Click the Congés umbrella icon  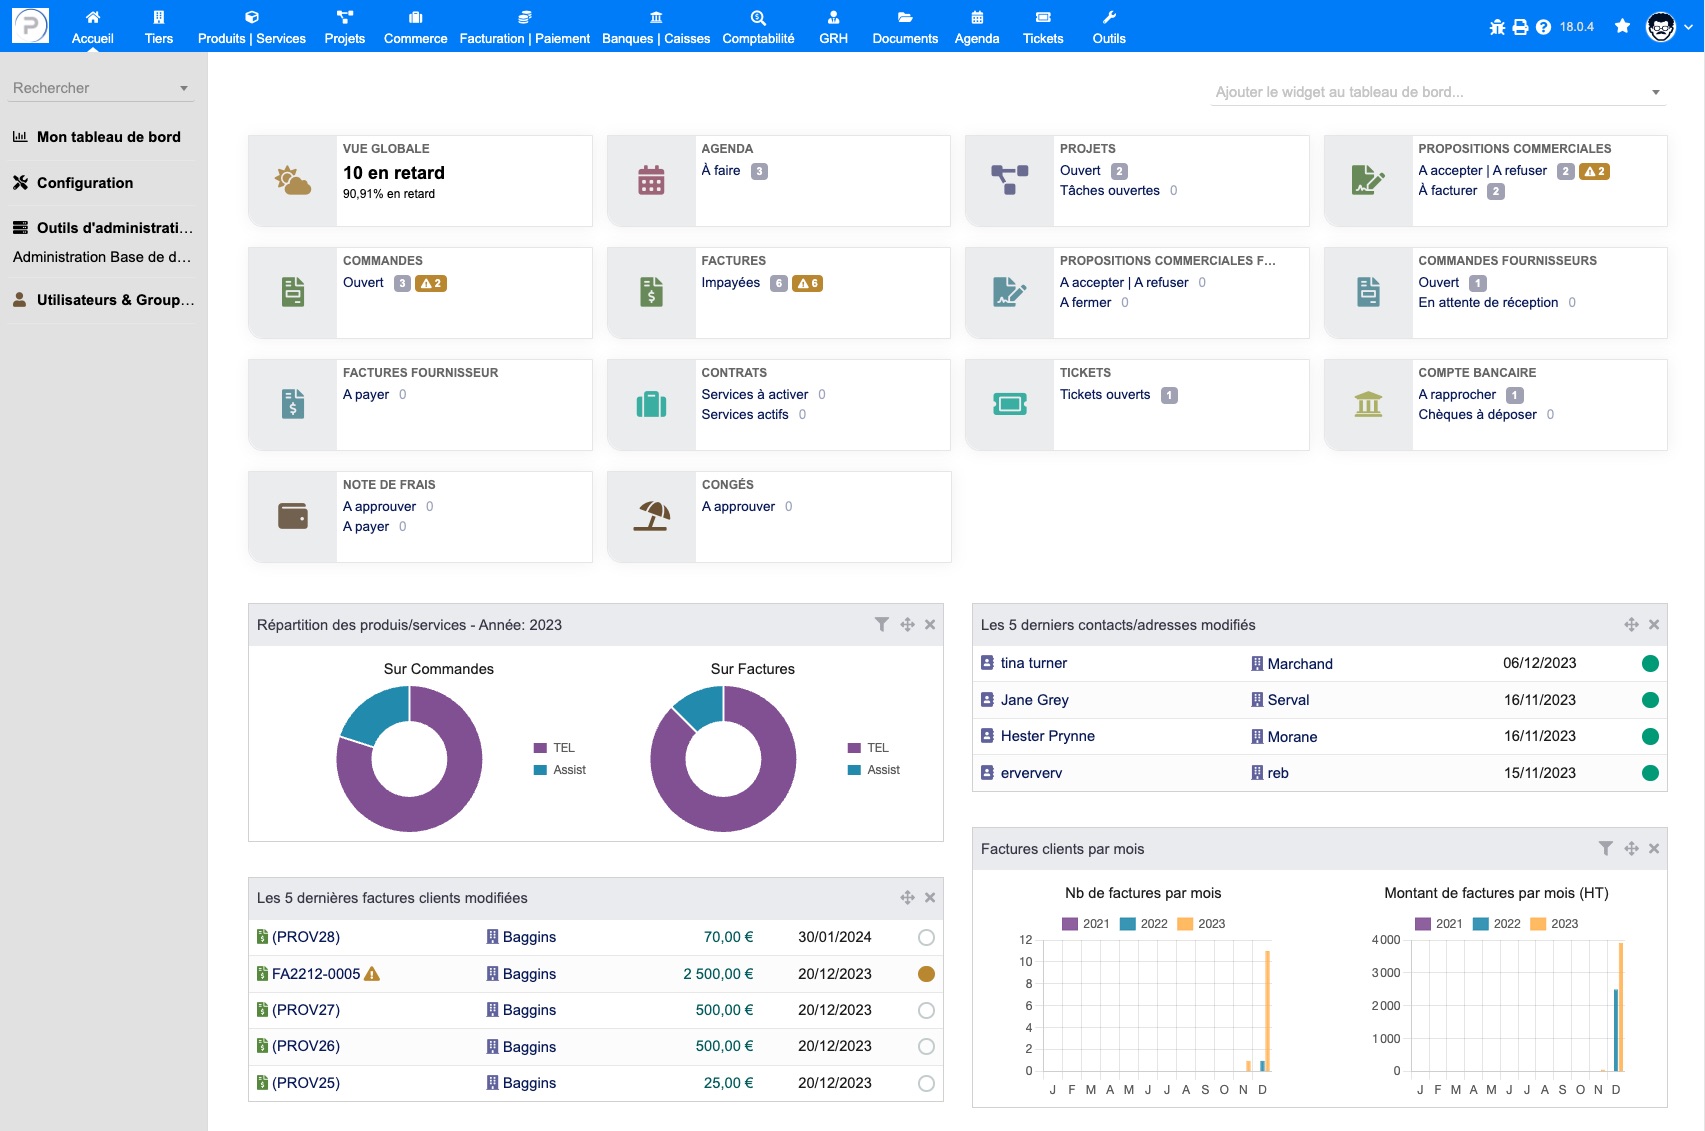[651, 516]
